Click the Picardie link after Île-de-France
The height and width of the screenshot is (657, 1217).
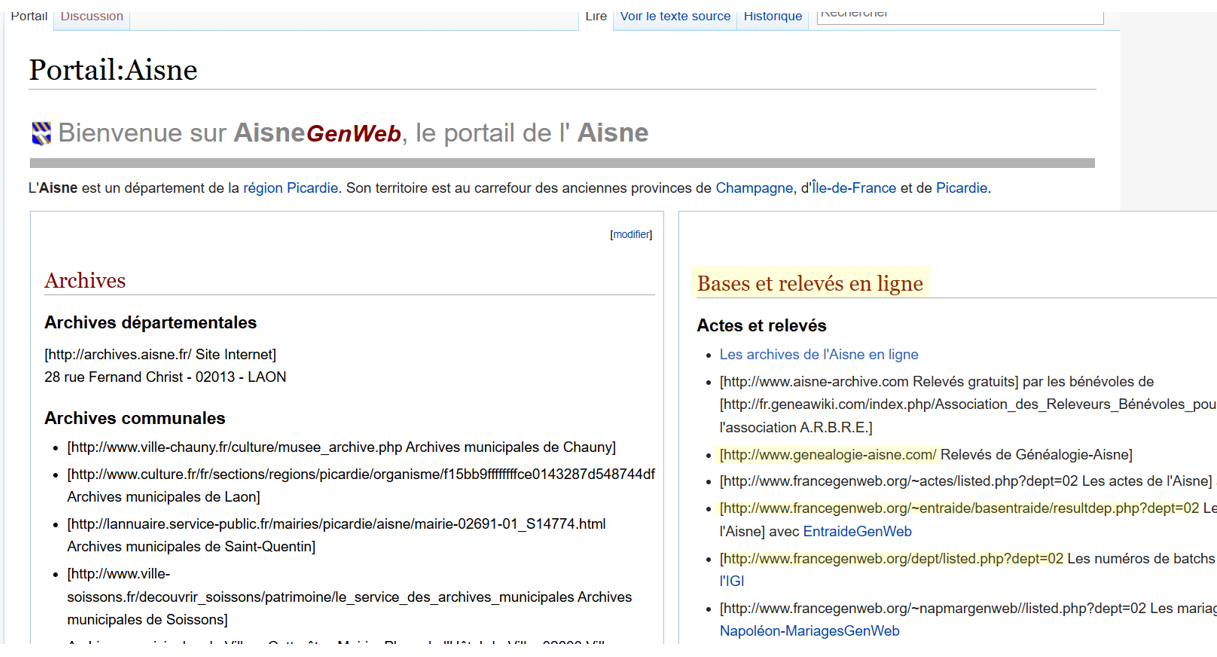pyautogui.click(x=961, y=188)
